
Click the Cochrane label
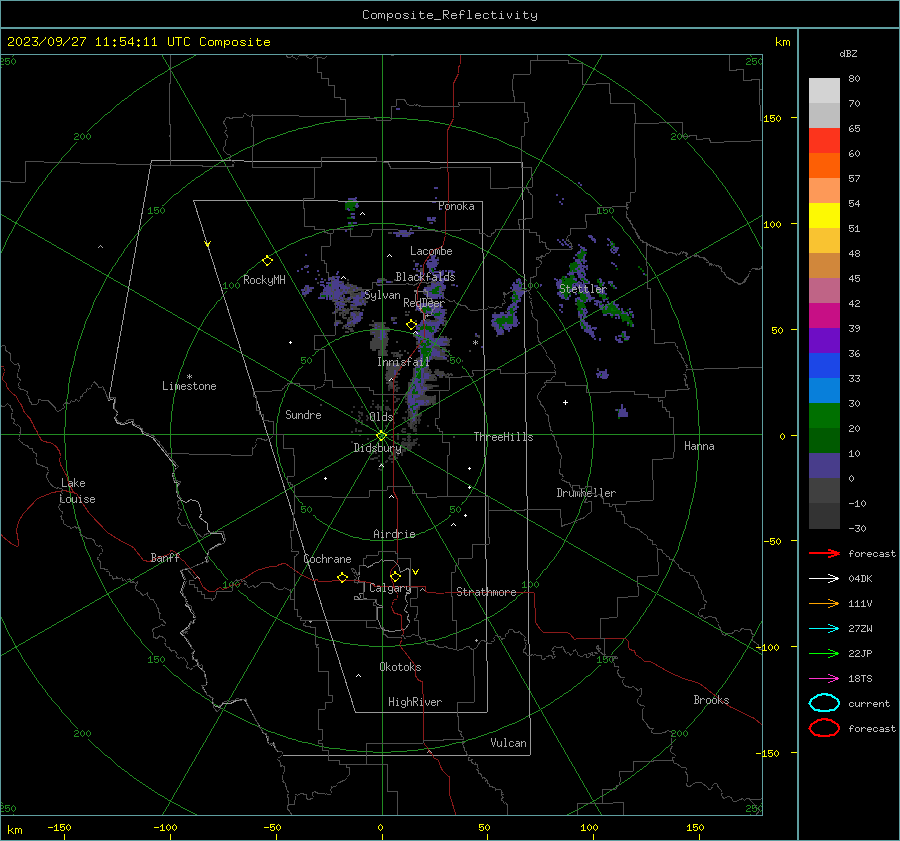click(327, 559)
